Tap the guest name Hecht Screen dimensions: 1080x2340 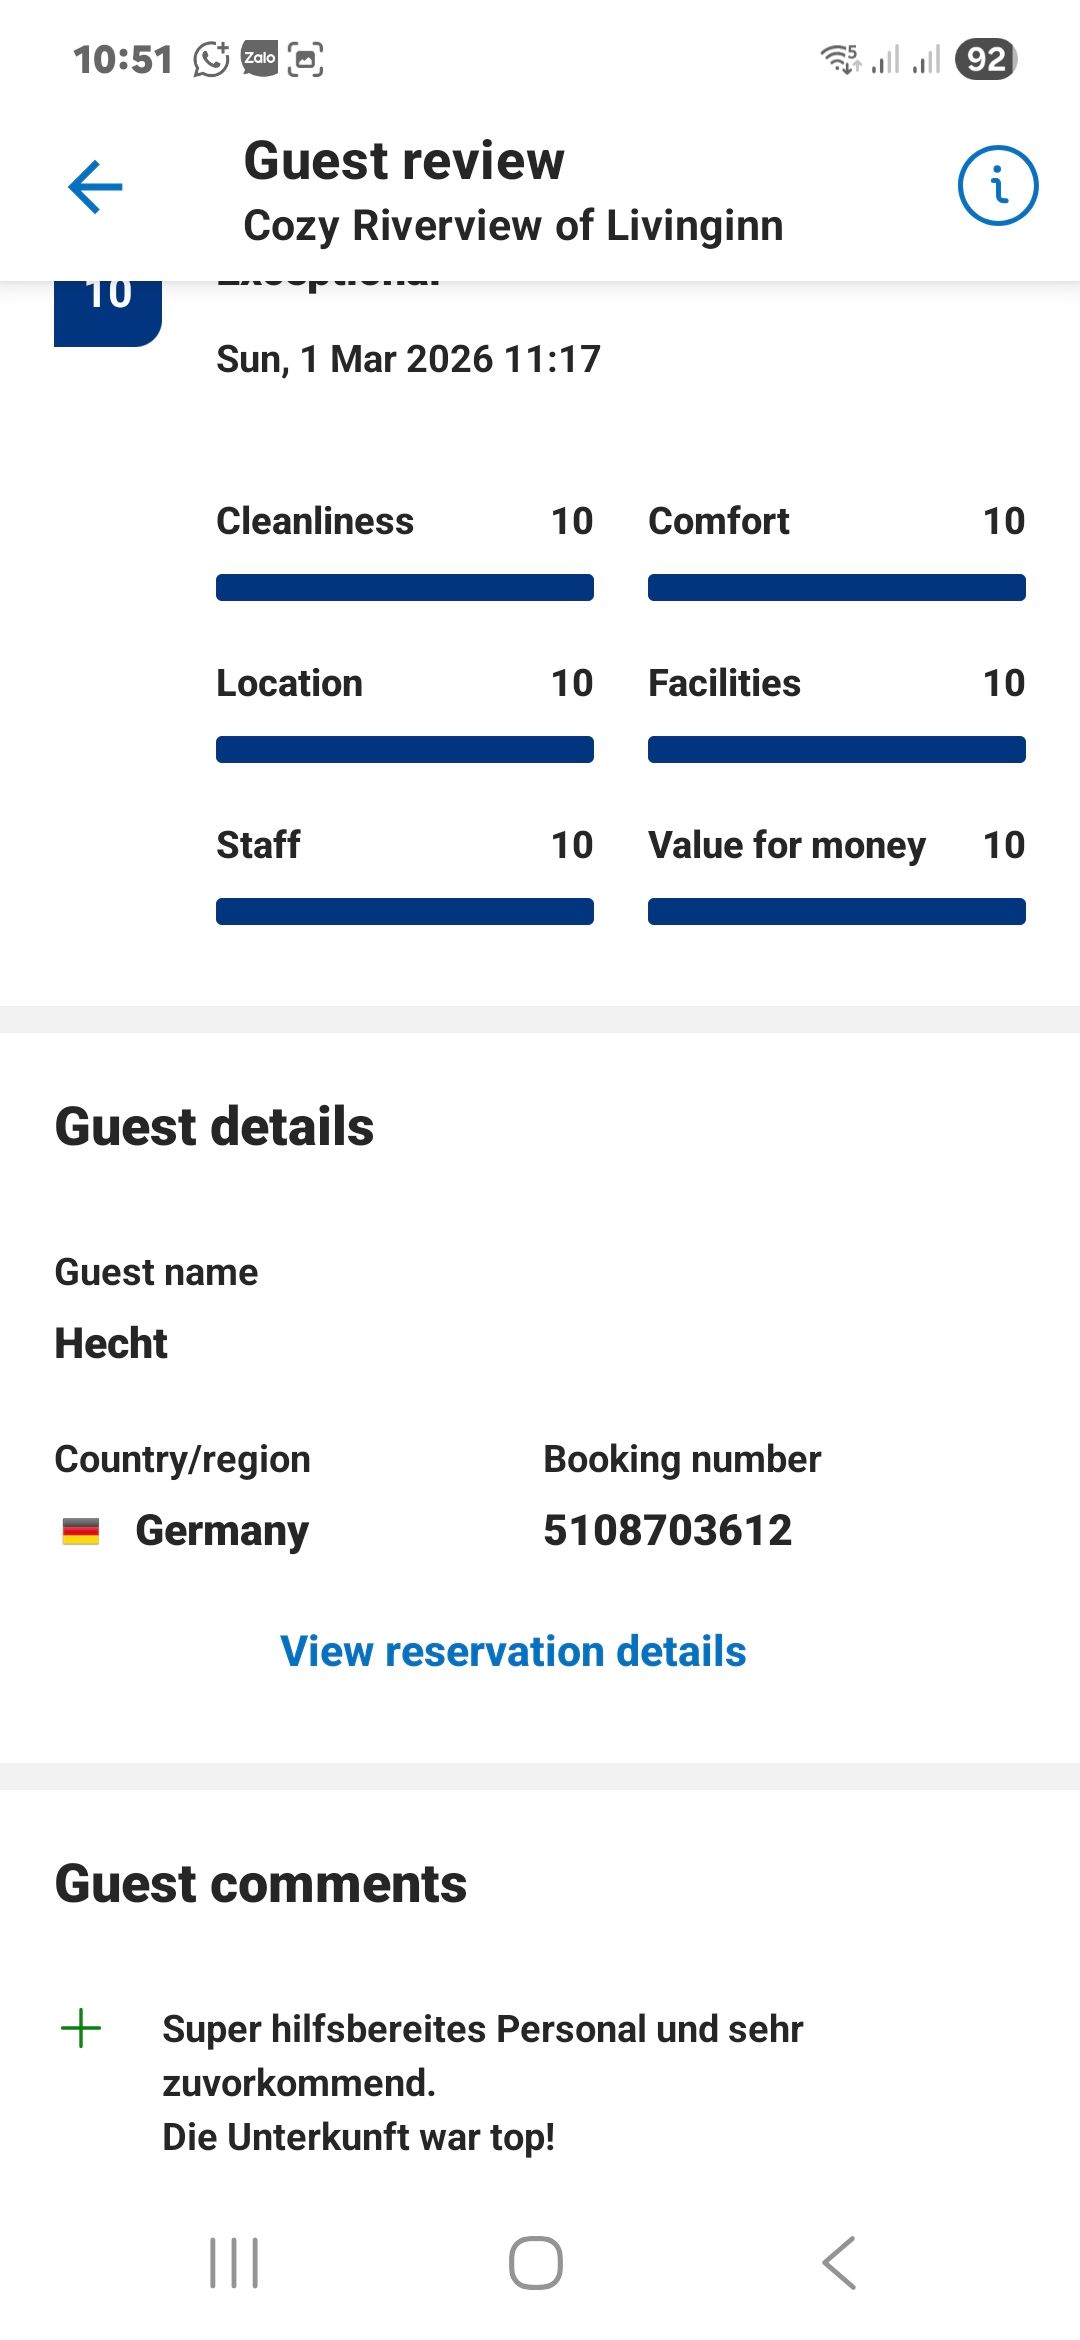[x=111, y=1343]
